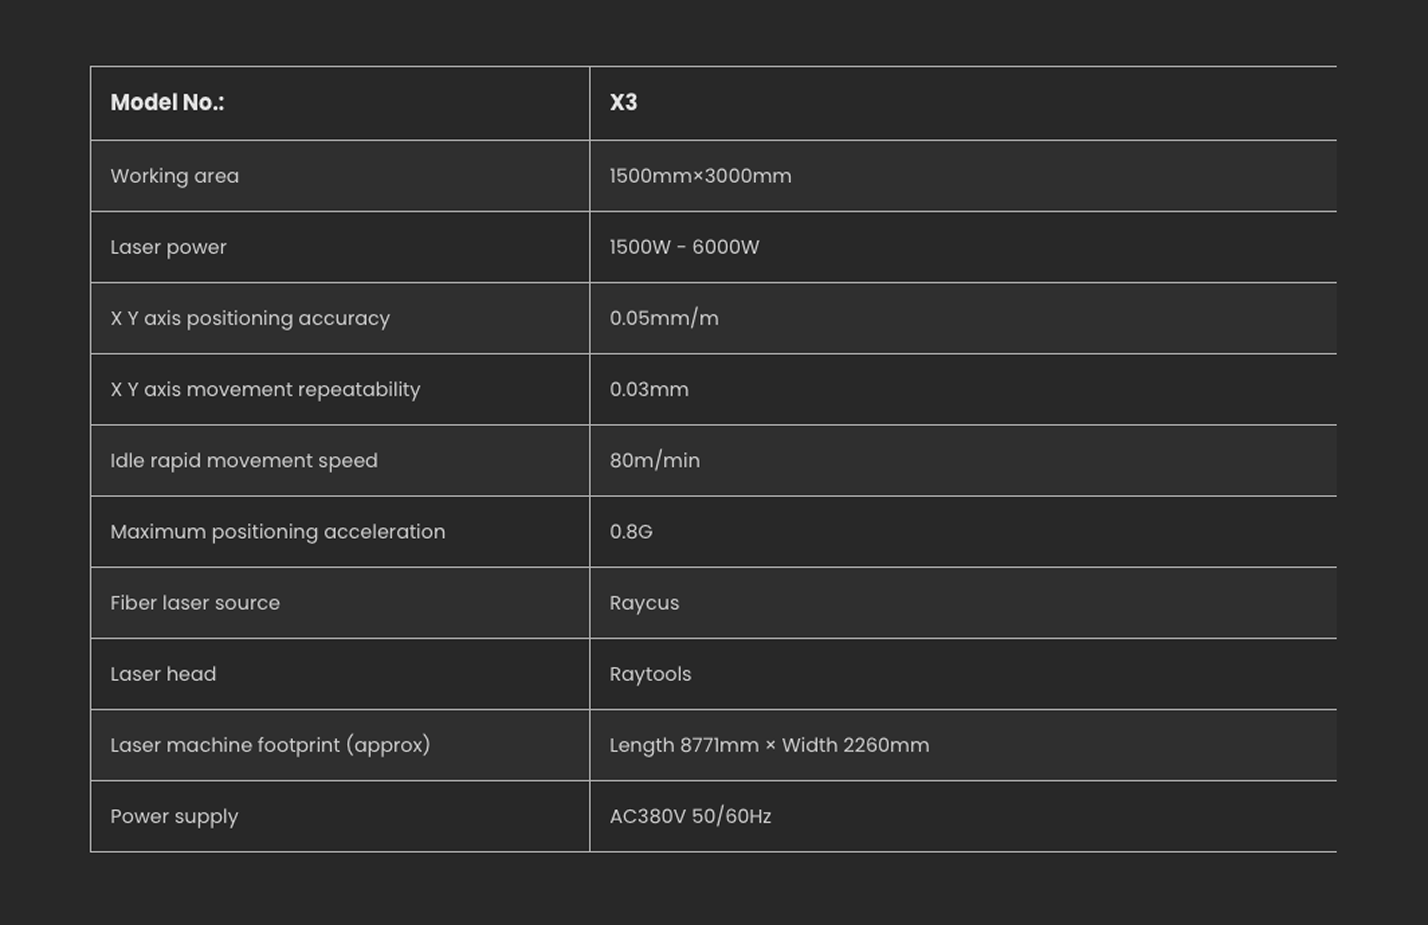Select the Laser power row label
Image resolution: width=1428 pixels, height=925 pixels.
(168, 247)
